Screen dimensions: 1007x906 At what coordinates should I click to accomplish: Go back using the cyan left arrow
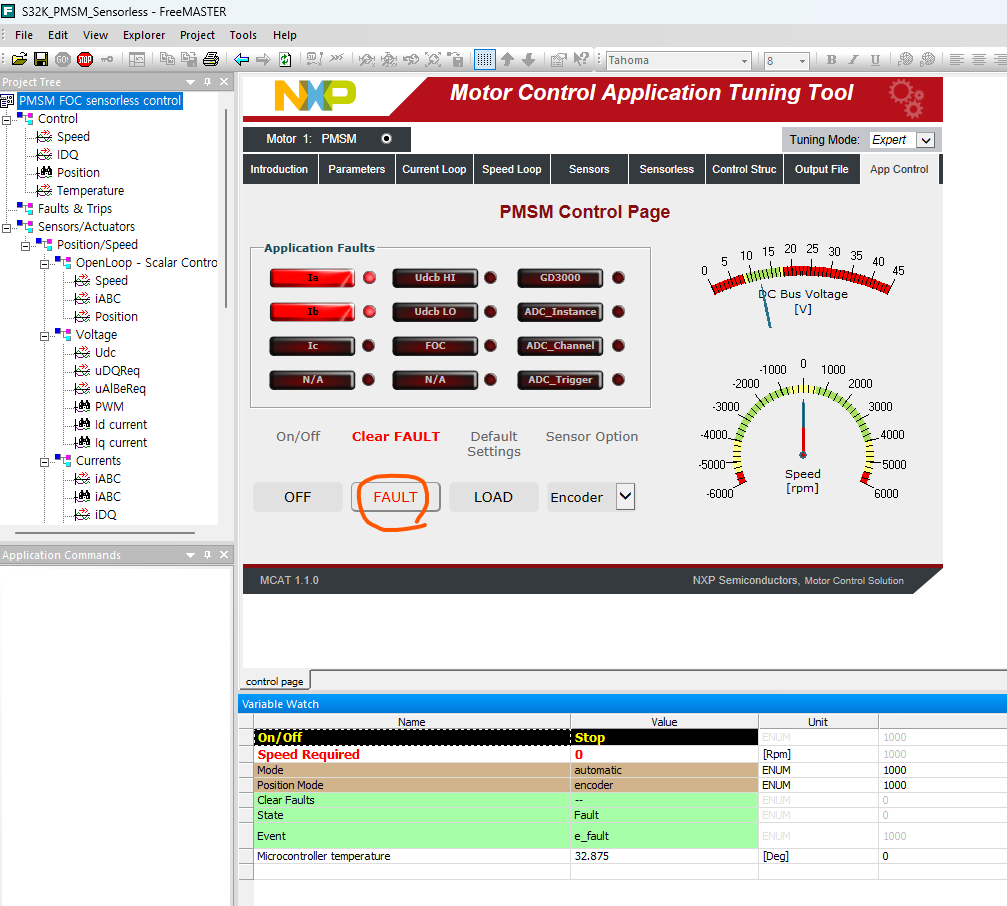pyautogui.click(x=241, y=60)
